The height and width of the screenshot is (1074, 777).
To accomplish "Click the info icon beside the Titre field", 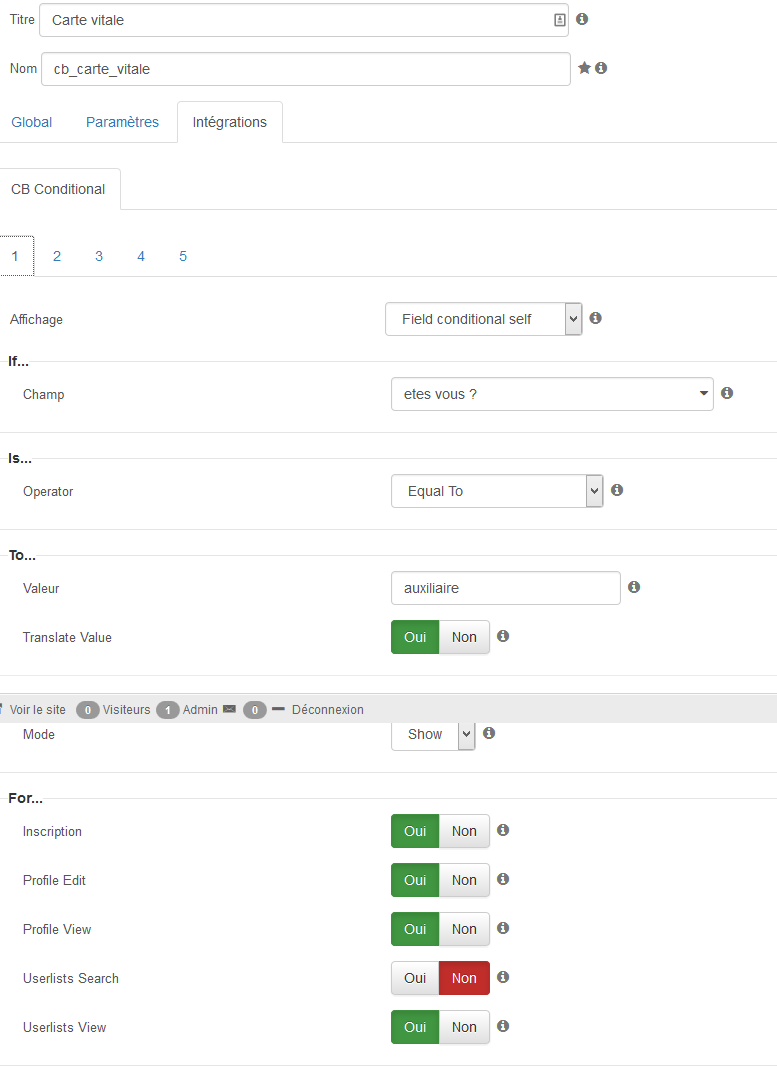I will 582,19.
